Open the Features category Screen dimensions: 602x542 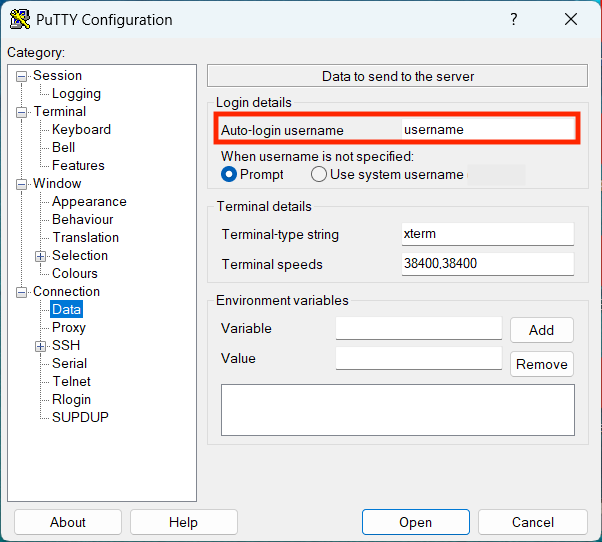click(x=78, y=165)
